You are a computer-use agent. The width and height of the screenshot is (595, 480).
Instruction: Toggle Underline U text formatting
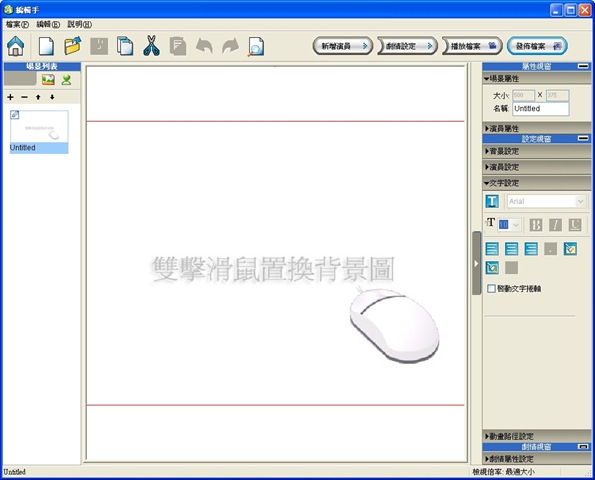tap(575, 225)
